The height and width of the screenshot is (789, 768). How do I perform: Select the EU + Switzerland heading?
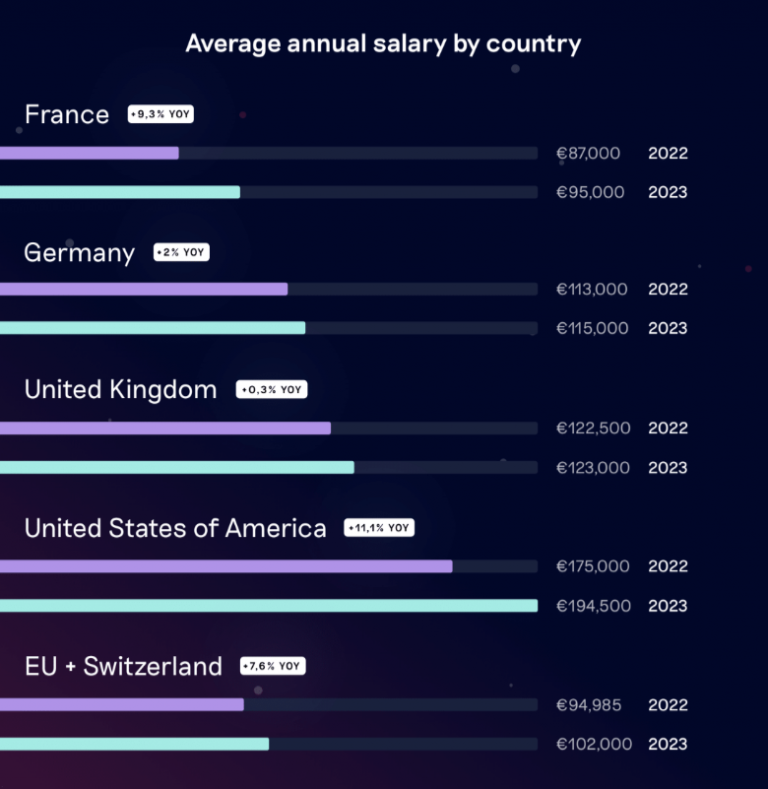tap(123, 667)
